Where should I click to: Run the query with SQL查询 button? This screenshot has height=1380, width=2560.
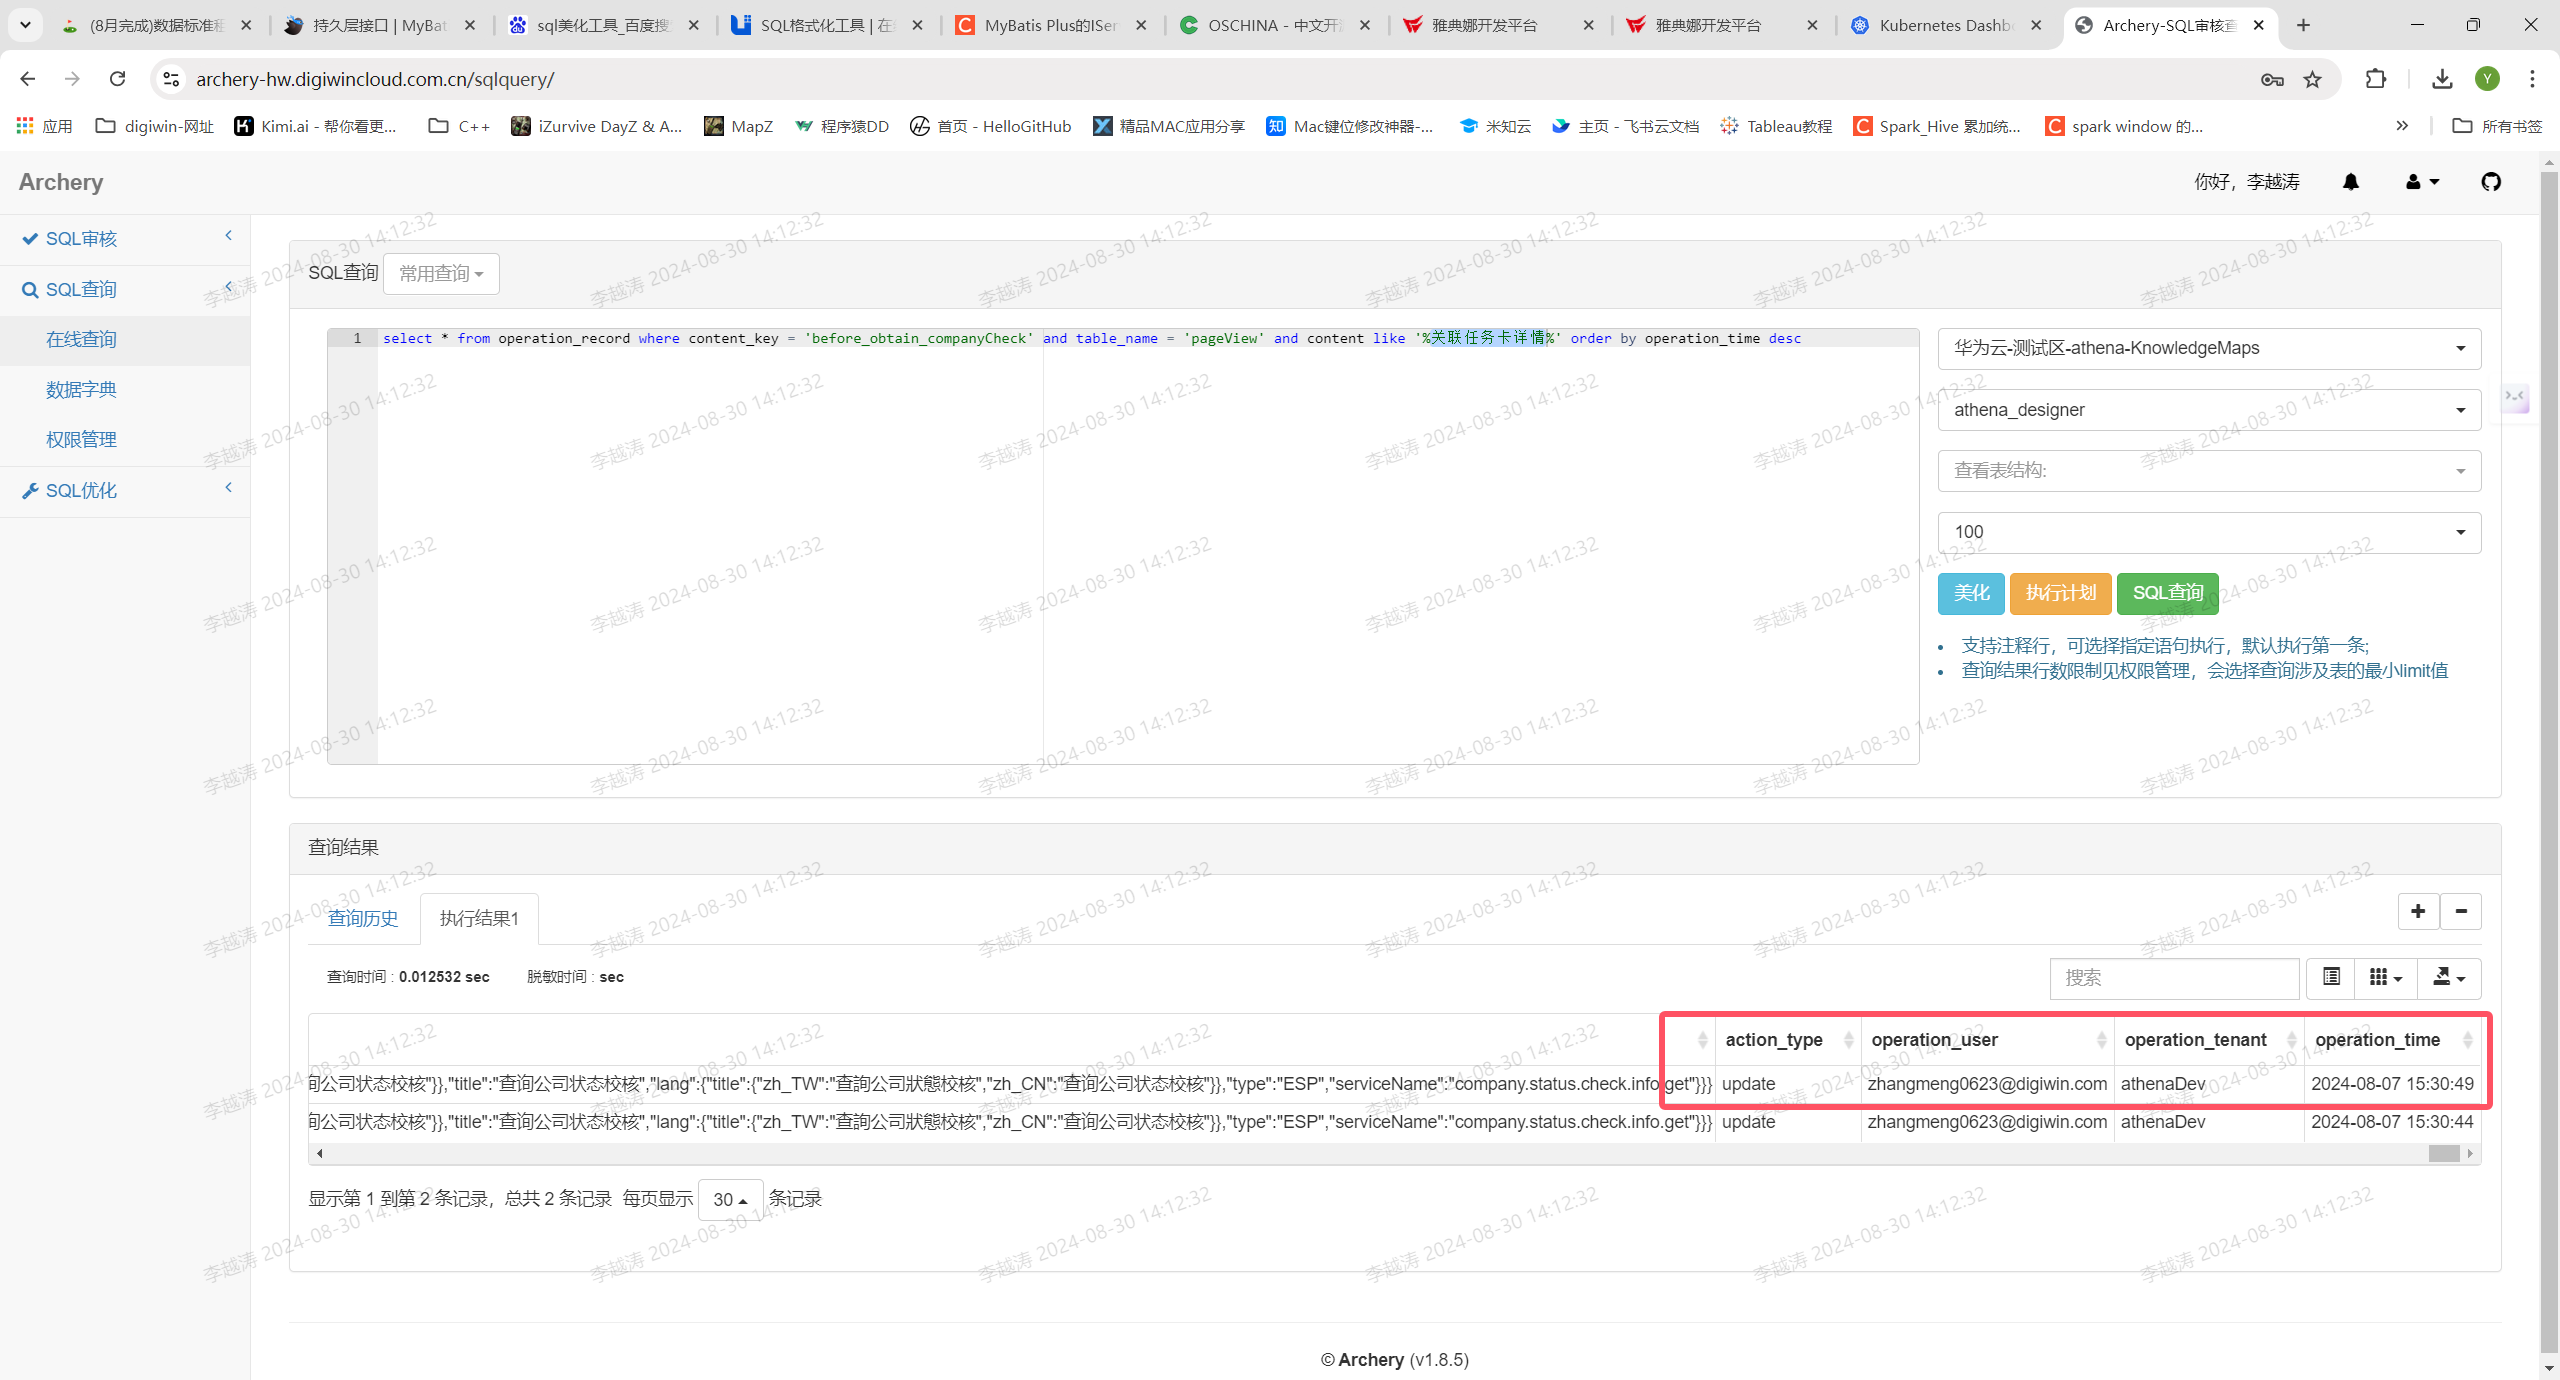tap(2168, 593)
